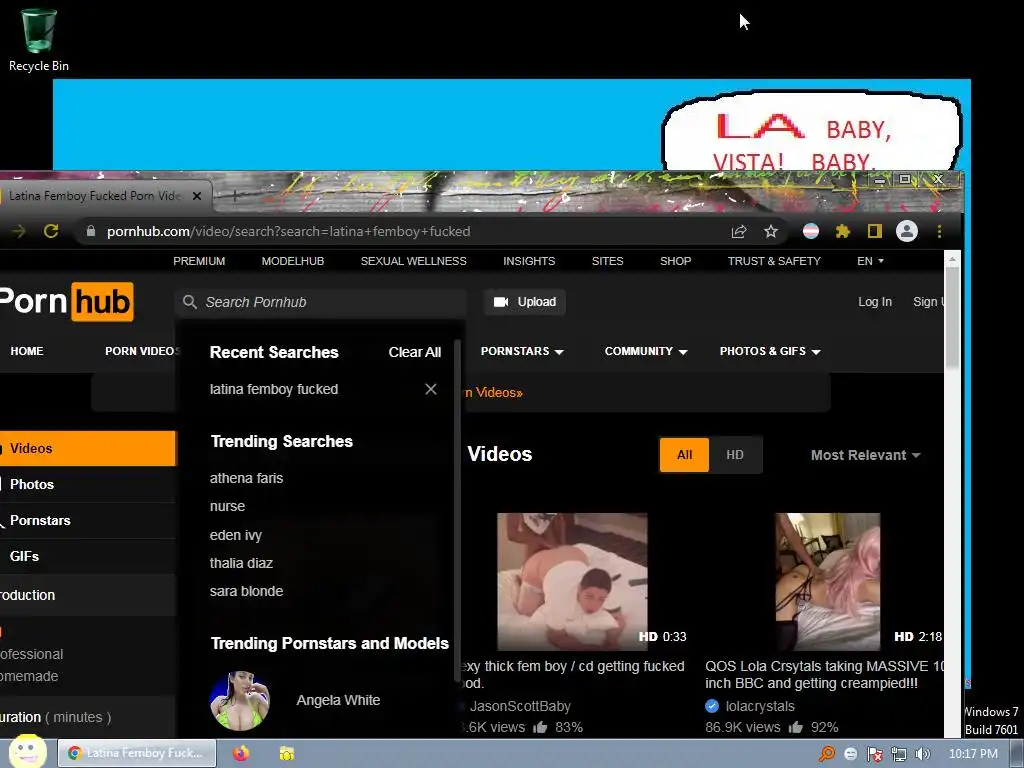Toggle the browser side panel icon

point(874,231)
